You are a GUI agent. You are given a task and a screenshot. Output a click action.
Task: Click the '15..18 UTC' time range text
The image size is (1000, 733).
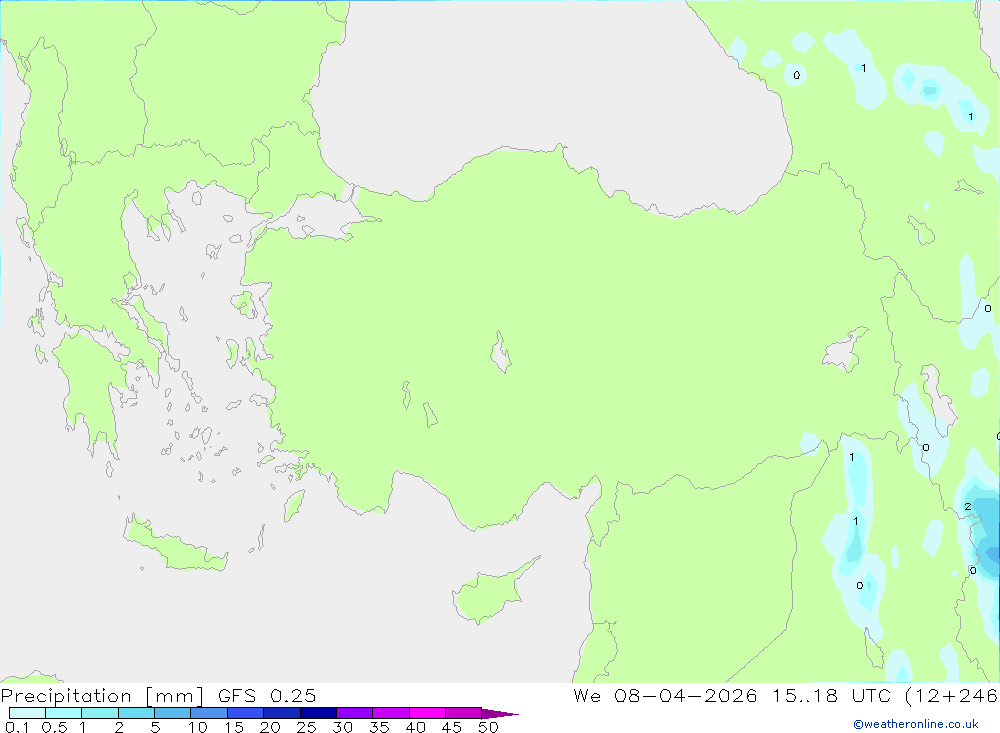click(832, 695)
